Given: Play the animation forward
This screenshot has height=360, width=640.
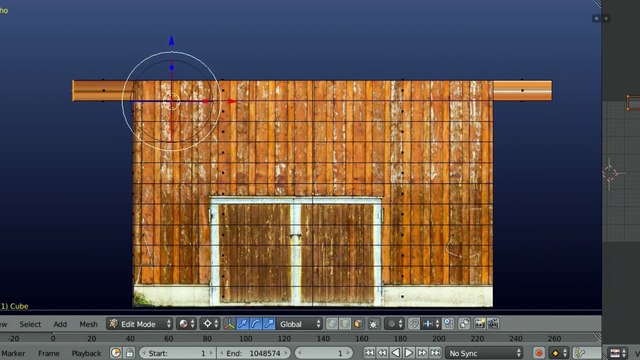Looking at the screenshot, I should (x=409, y=353).
